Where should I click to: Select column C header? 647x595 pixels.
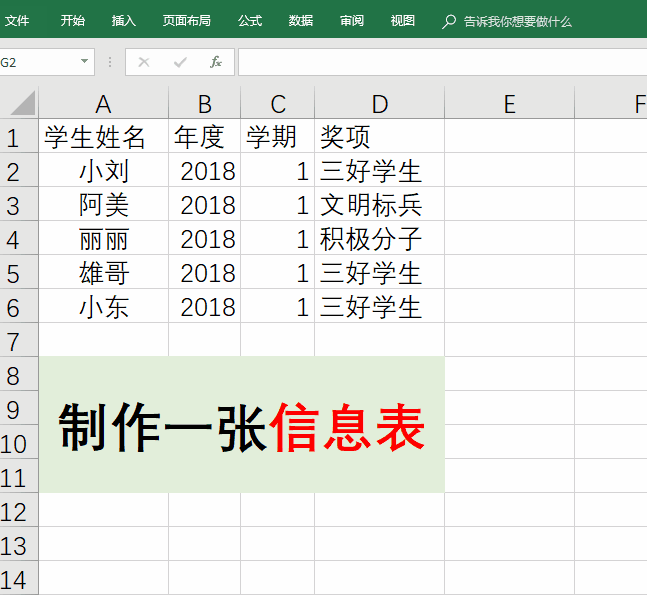(278, 103)
